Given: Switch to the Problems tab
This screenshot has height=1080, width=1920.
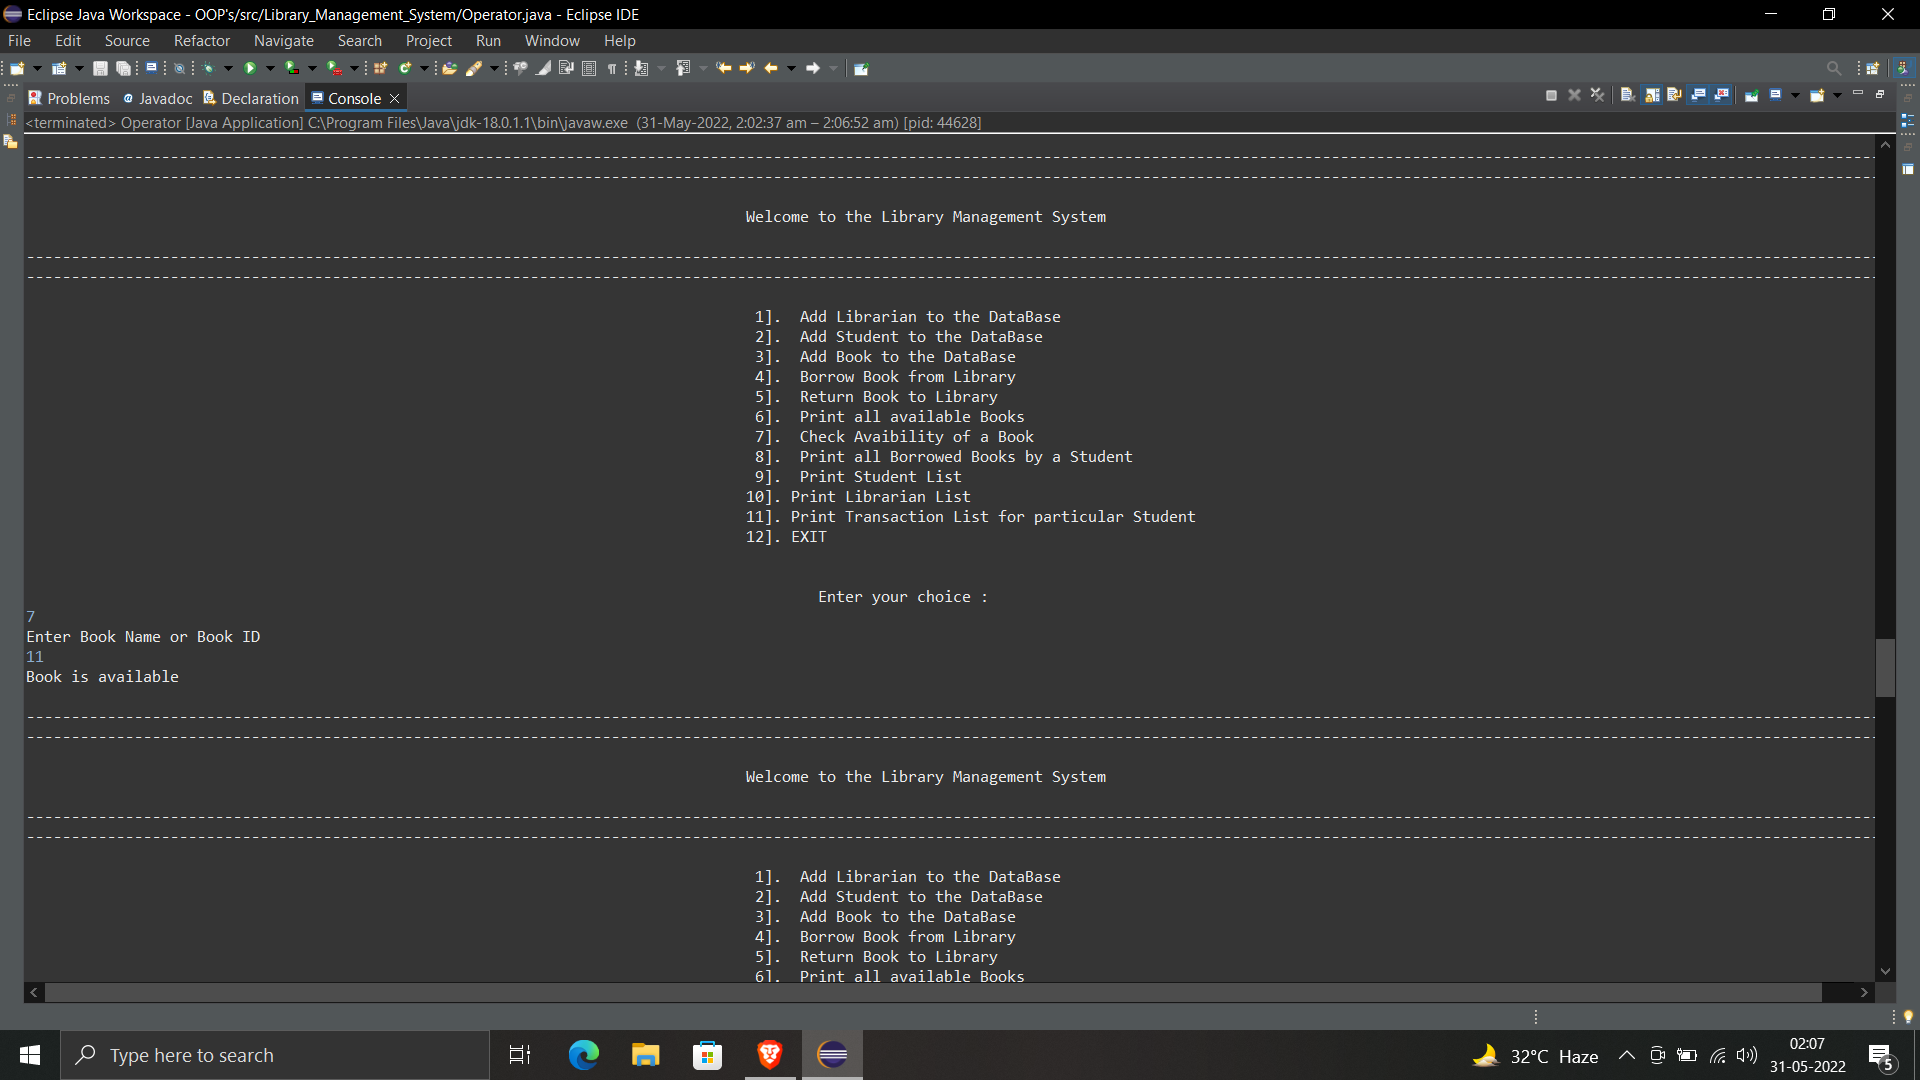Looking at the screenshot, I should [x=69, y=98].
